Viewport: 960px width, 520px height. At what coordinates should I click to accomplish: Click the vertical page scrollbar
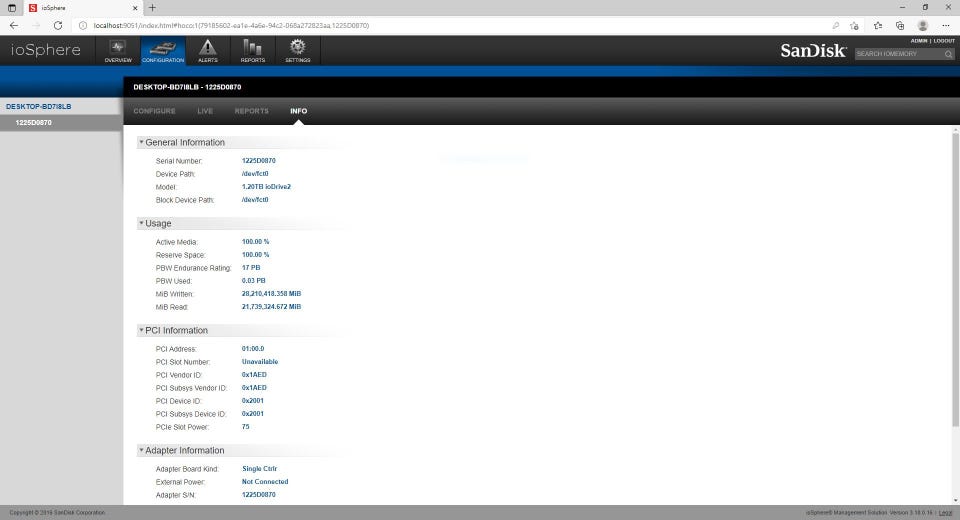point(956,281)
